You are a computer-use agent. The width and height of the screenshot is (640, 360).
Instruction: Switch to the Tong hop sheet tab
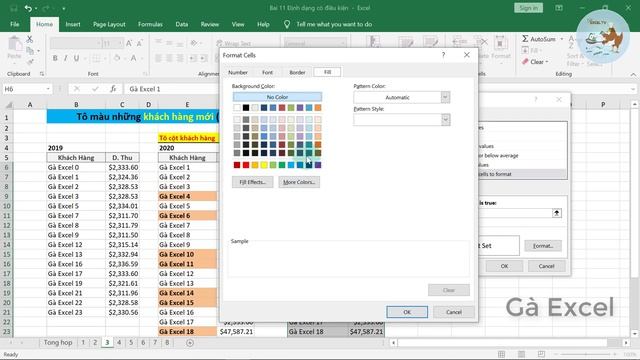(x=58, y=343)
